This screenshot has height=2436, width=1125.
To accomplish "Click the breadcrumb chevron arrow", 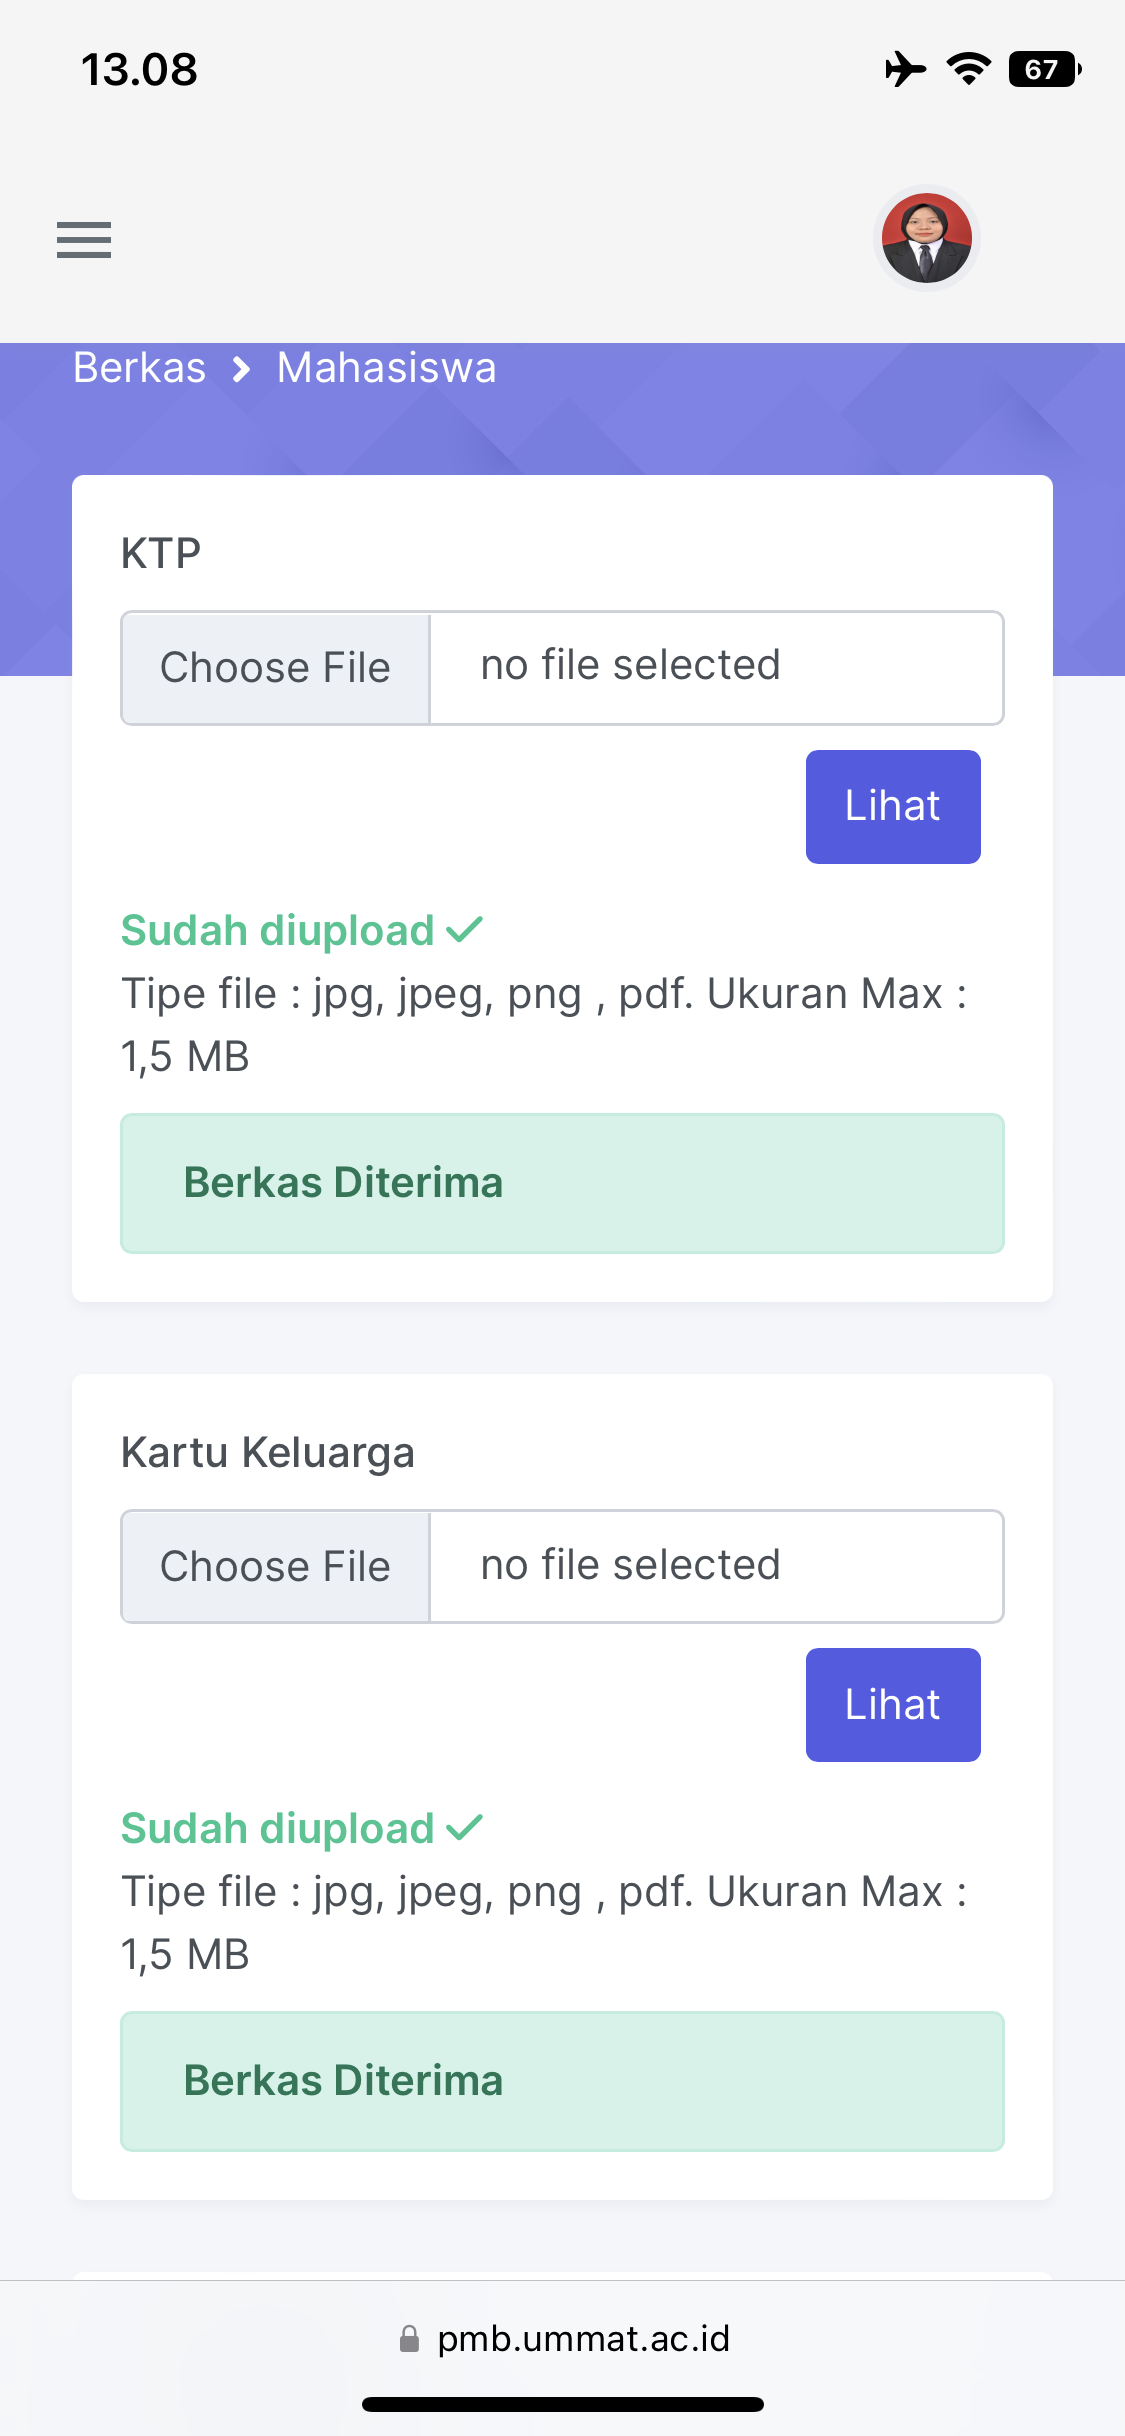I will (x=241, y=369).
